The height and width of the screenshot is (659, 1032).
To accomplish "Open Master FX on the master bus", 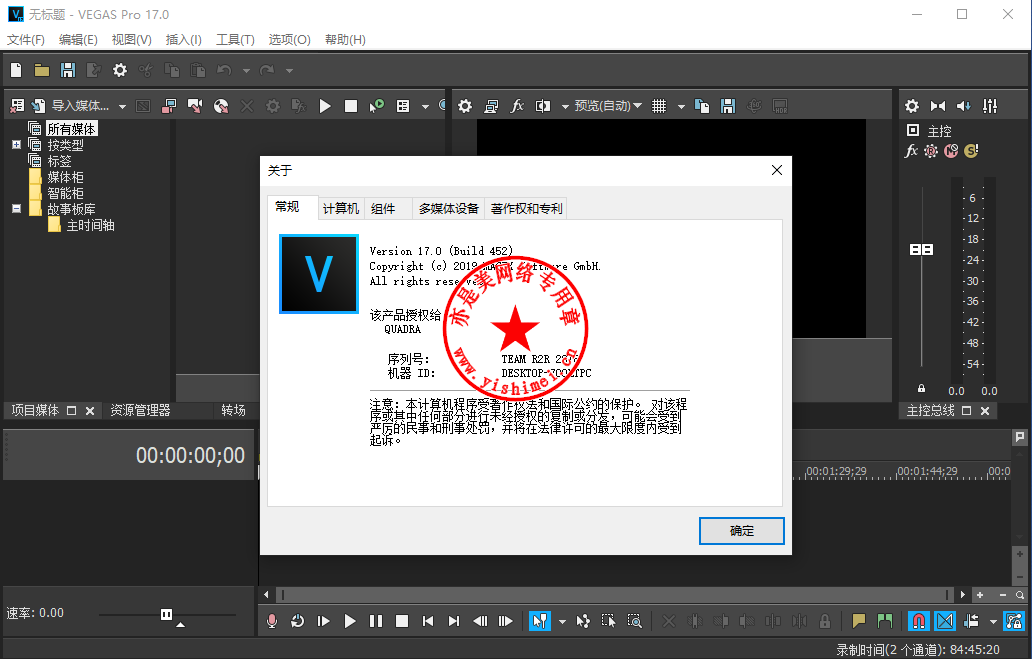I will 912,151.
